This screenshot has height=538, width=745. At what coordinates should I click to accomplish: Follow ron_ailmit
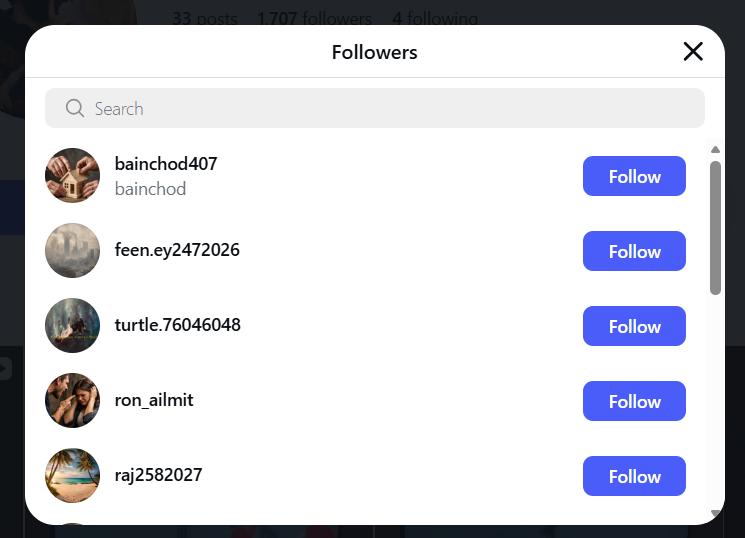634,401
